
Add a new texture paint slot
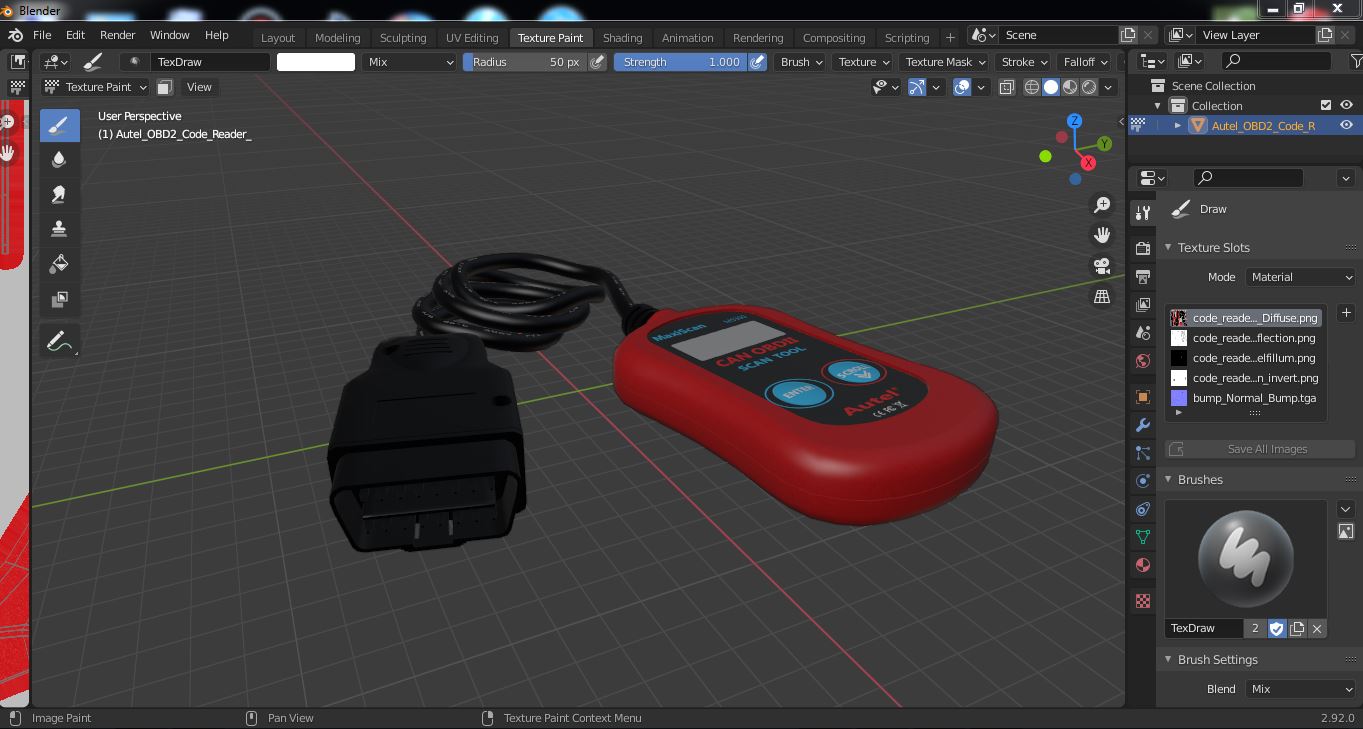[x=1346, y=313]
